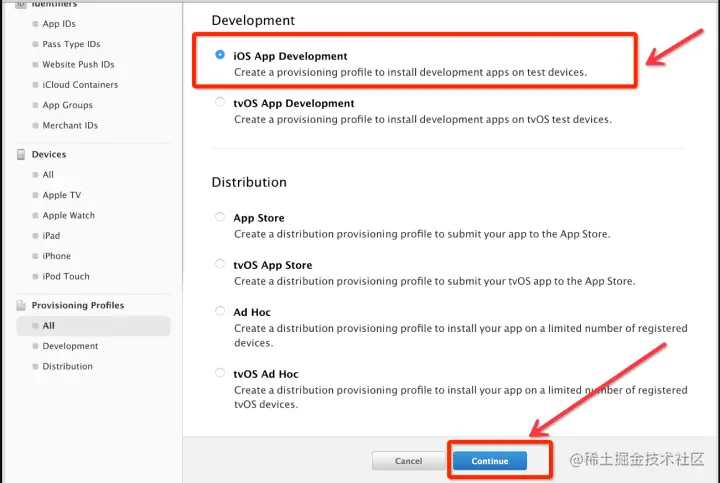This screenshot has height=483, width=720.
Task: Choose App Store distribution radio button
Action: click(x=220, y=217)
